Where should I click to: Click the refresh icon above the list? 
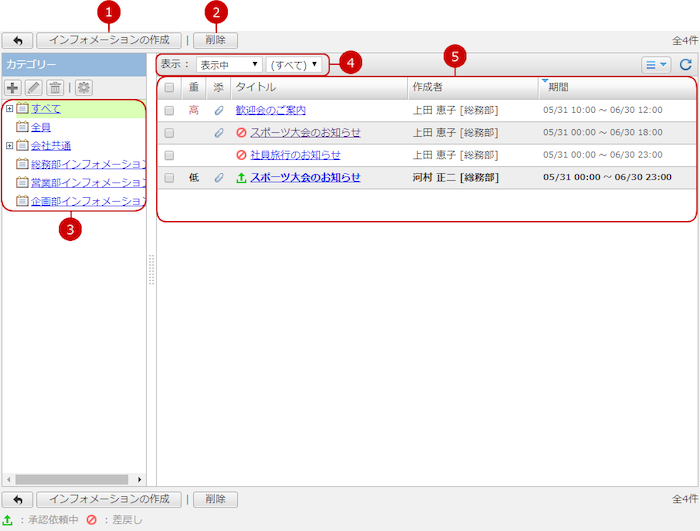pos(685,65)
